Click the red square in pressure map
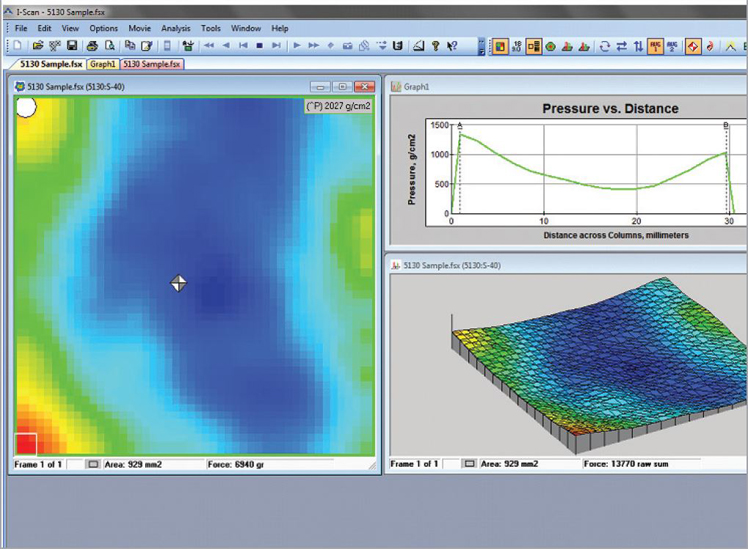This screenshot has width=748, height=549. 26,443
